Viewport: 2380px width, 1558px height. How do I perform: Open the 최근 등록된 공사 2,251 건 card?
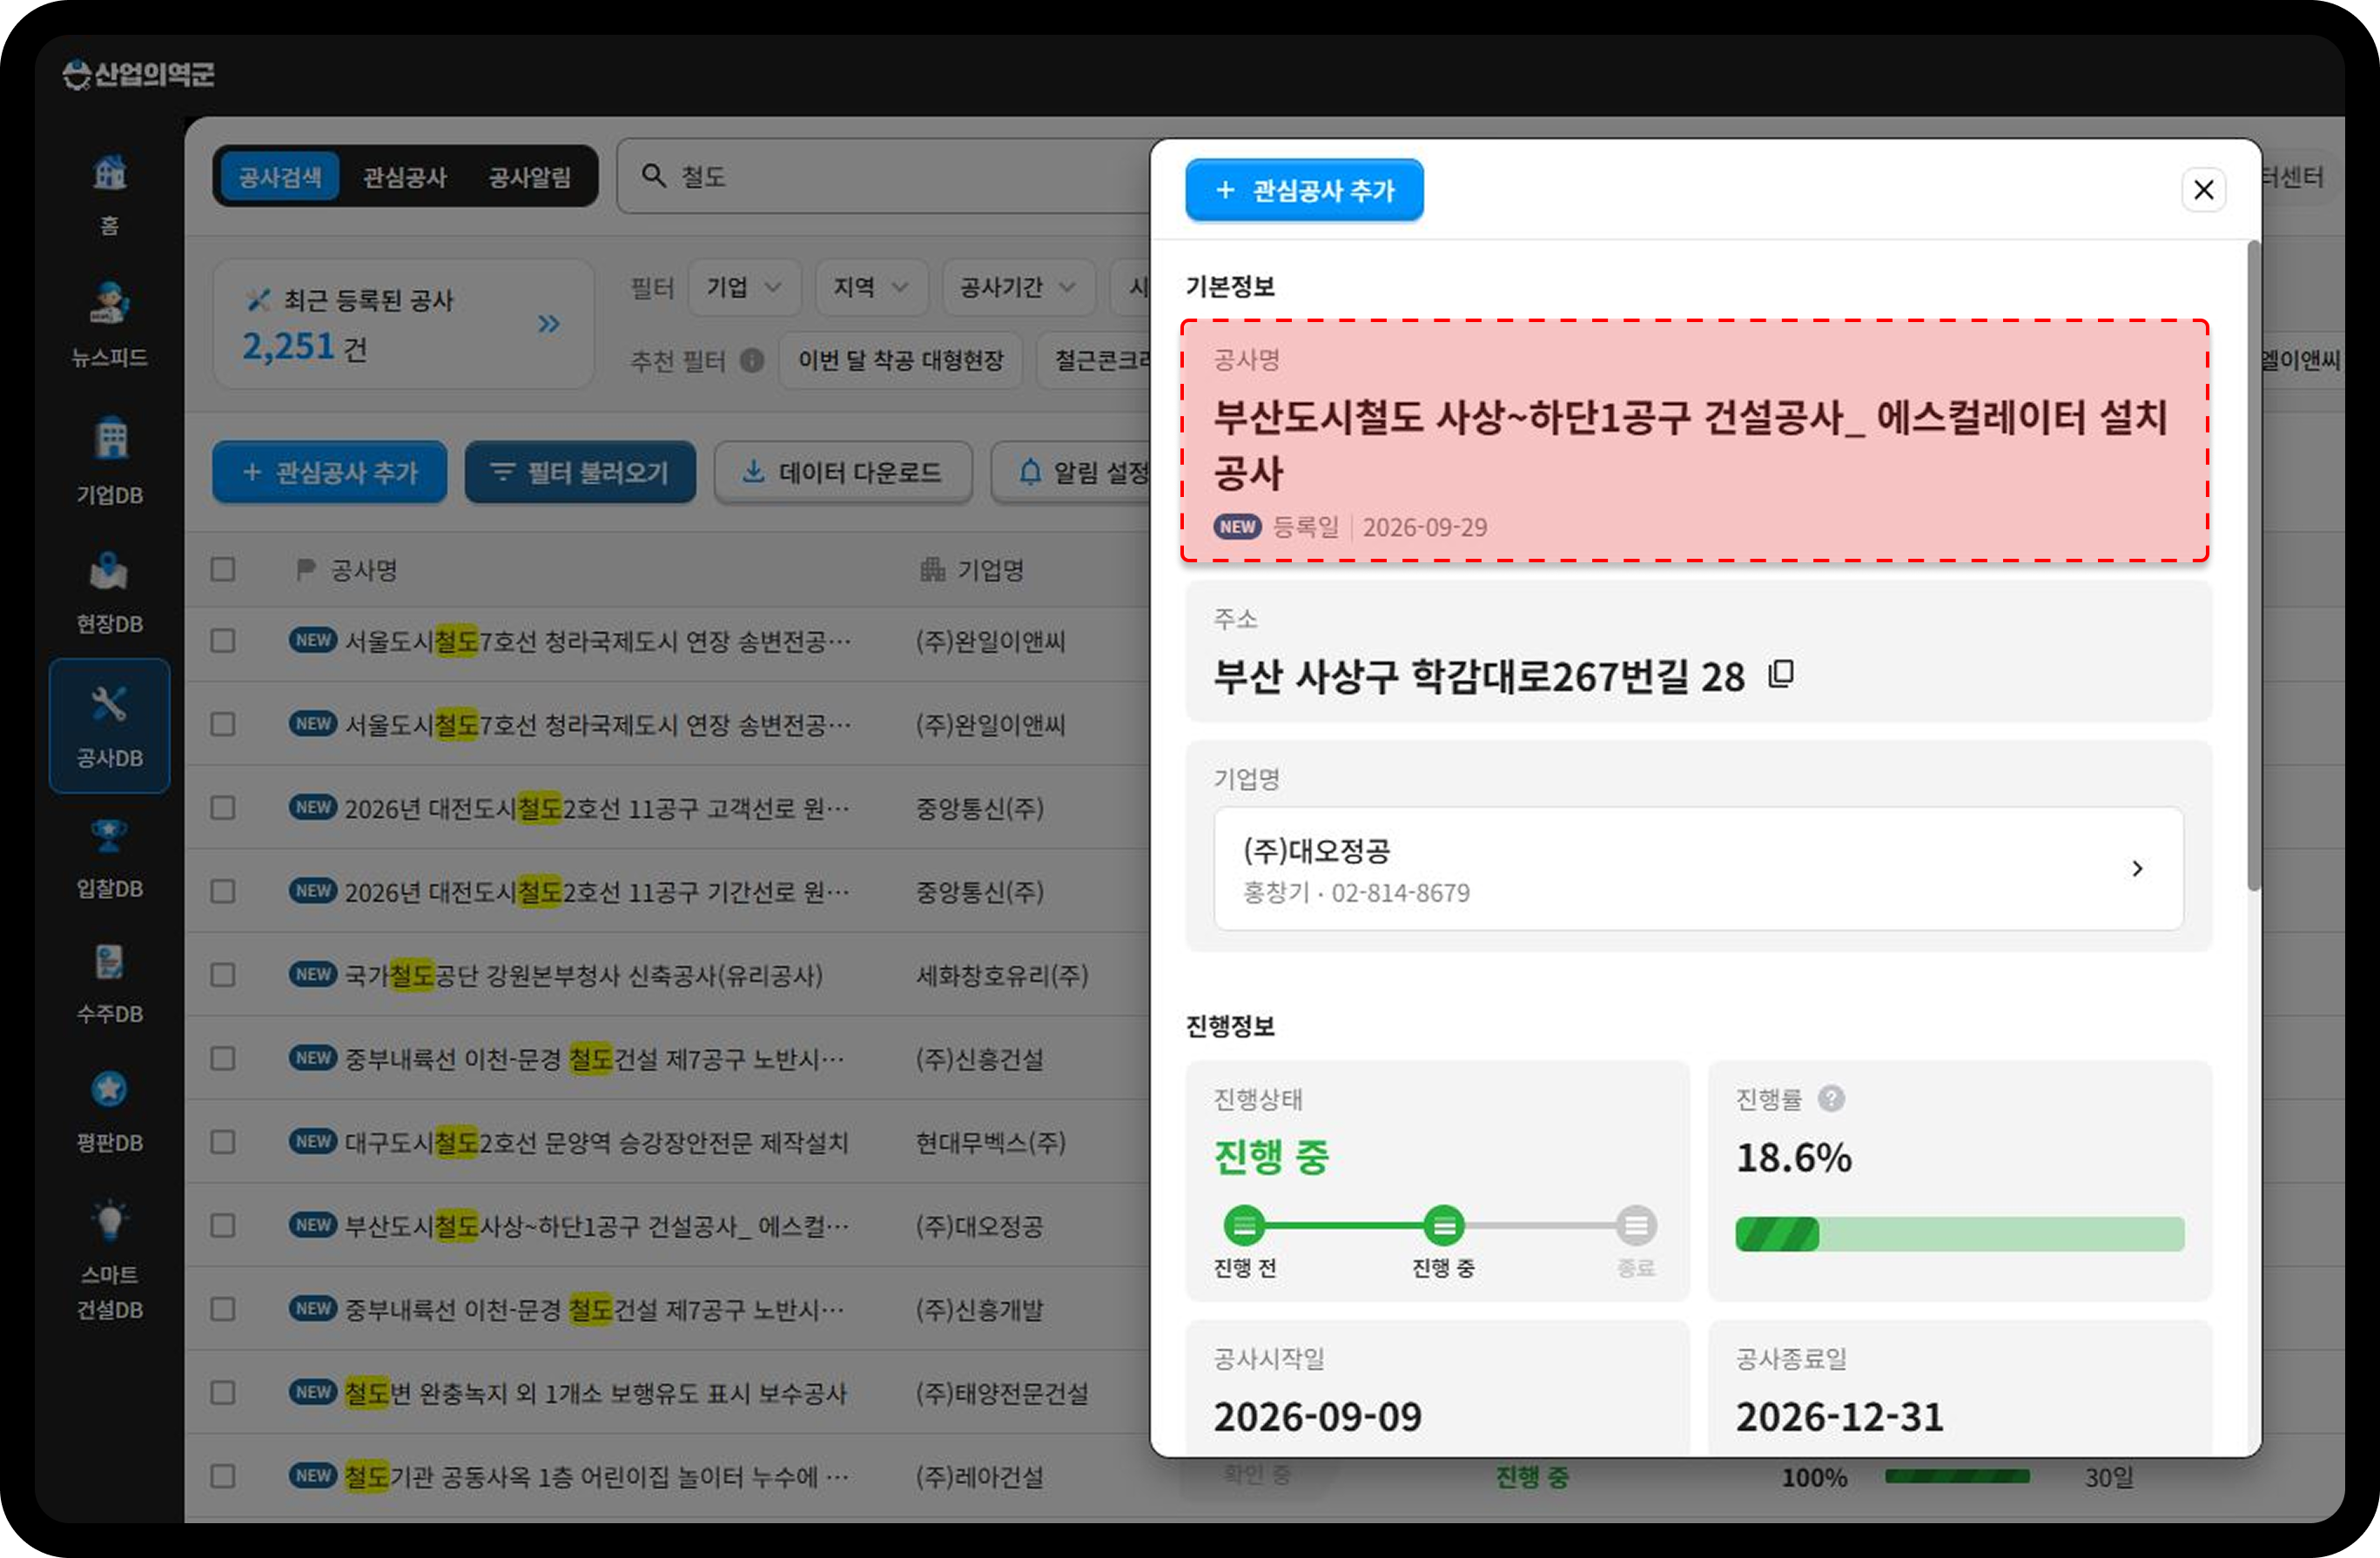click(404, 324)
